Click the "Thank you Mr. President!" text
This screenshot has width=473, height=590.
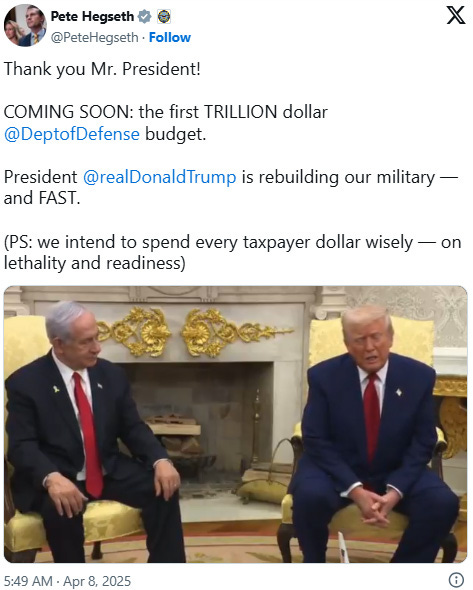[102, 69]
